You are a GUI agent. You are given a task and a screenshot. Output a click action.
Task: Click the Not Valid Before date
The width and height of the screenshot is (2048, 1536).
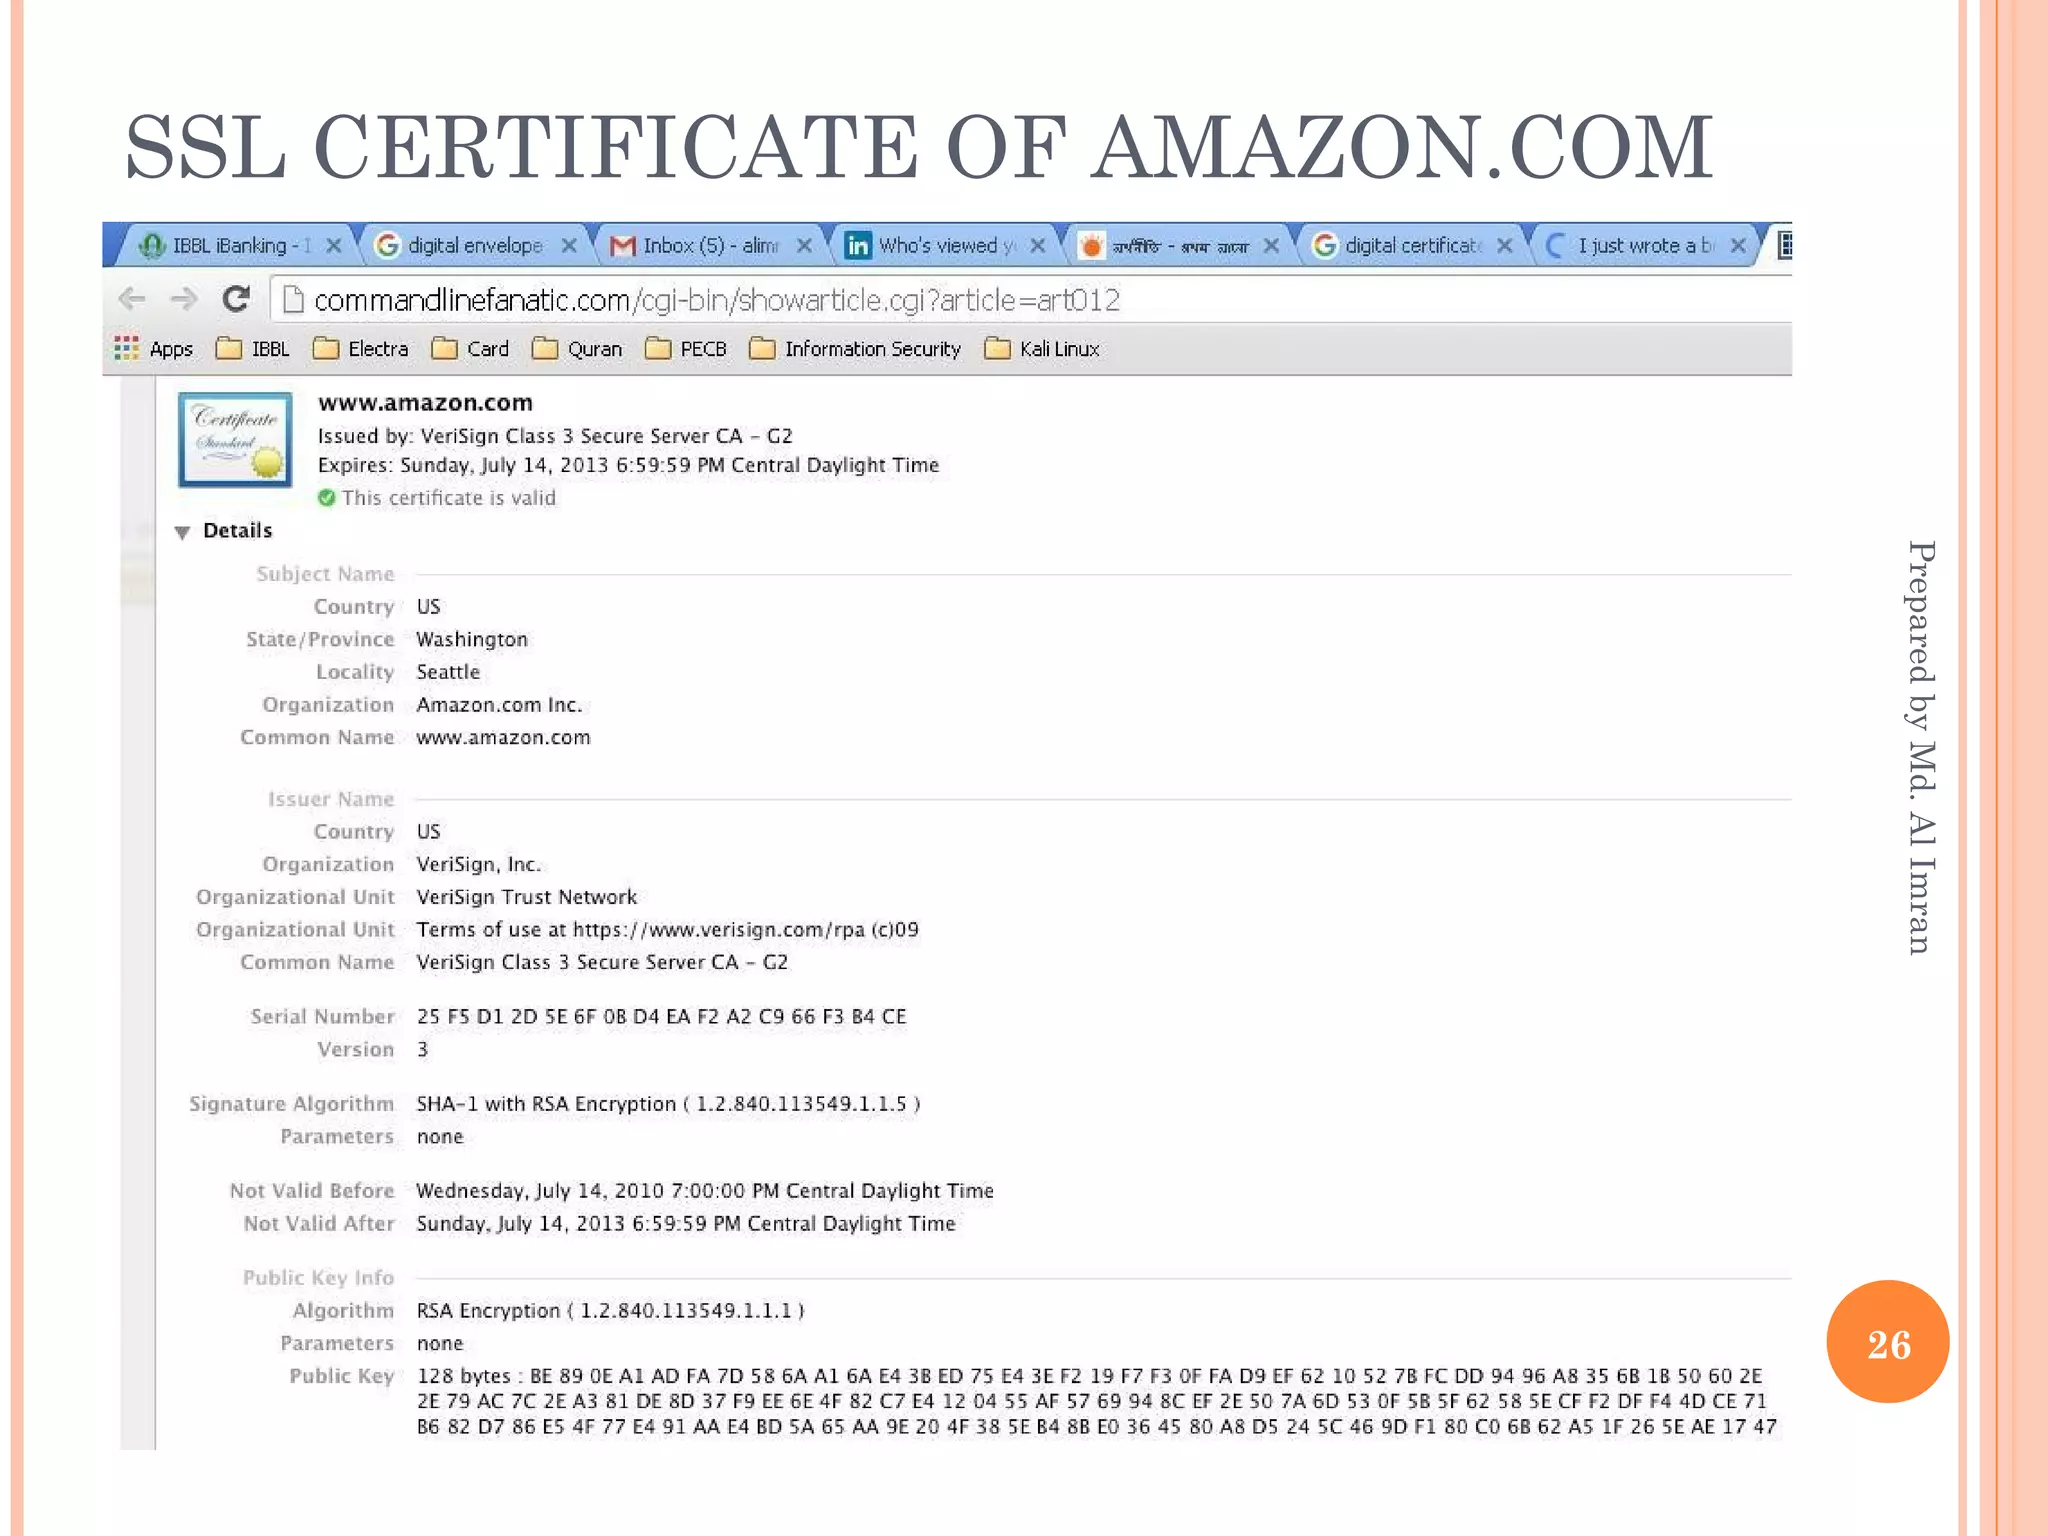[x=705, y=1191]
